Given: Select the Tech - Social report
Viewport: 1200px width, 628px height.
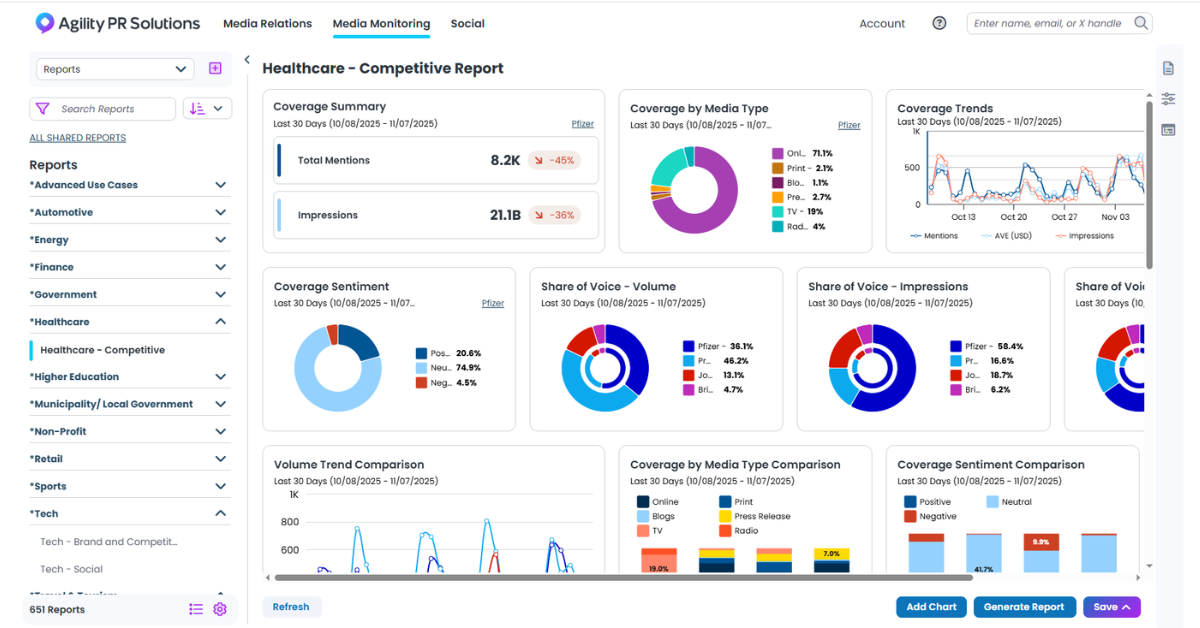Looking at the screenshot, I should (x=71, y=569).
